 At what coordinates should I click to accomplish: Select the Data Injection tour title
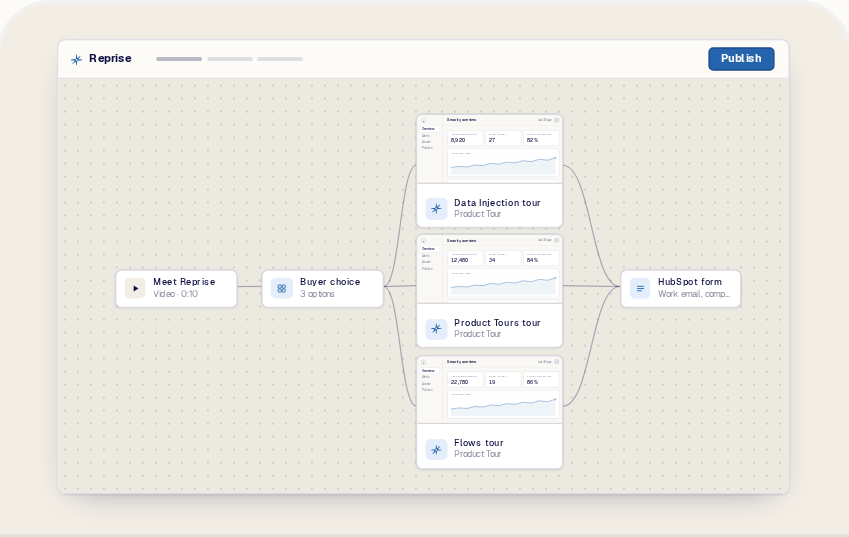coord(497,203)
